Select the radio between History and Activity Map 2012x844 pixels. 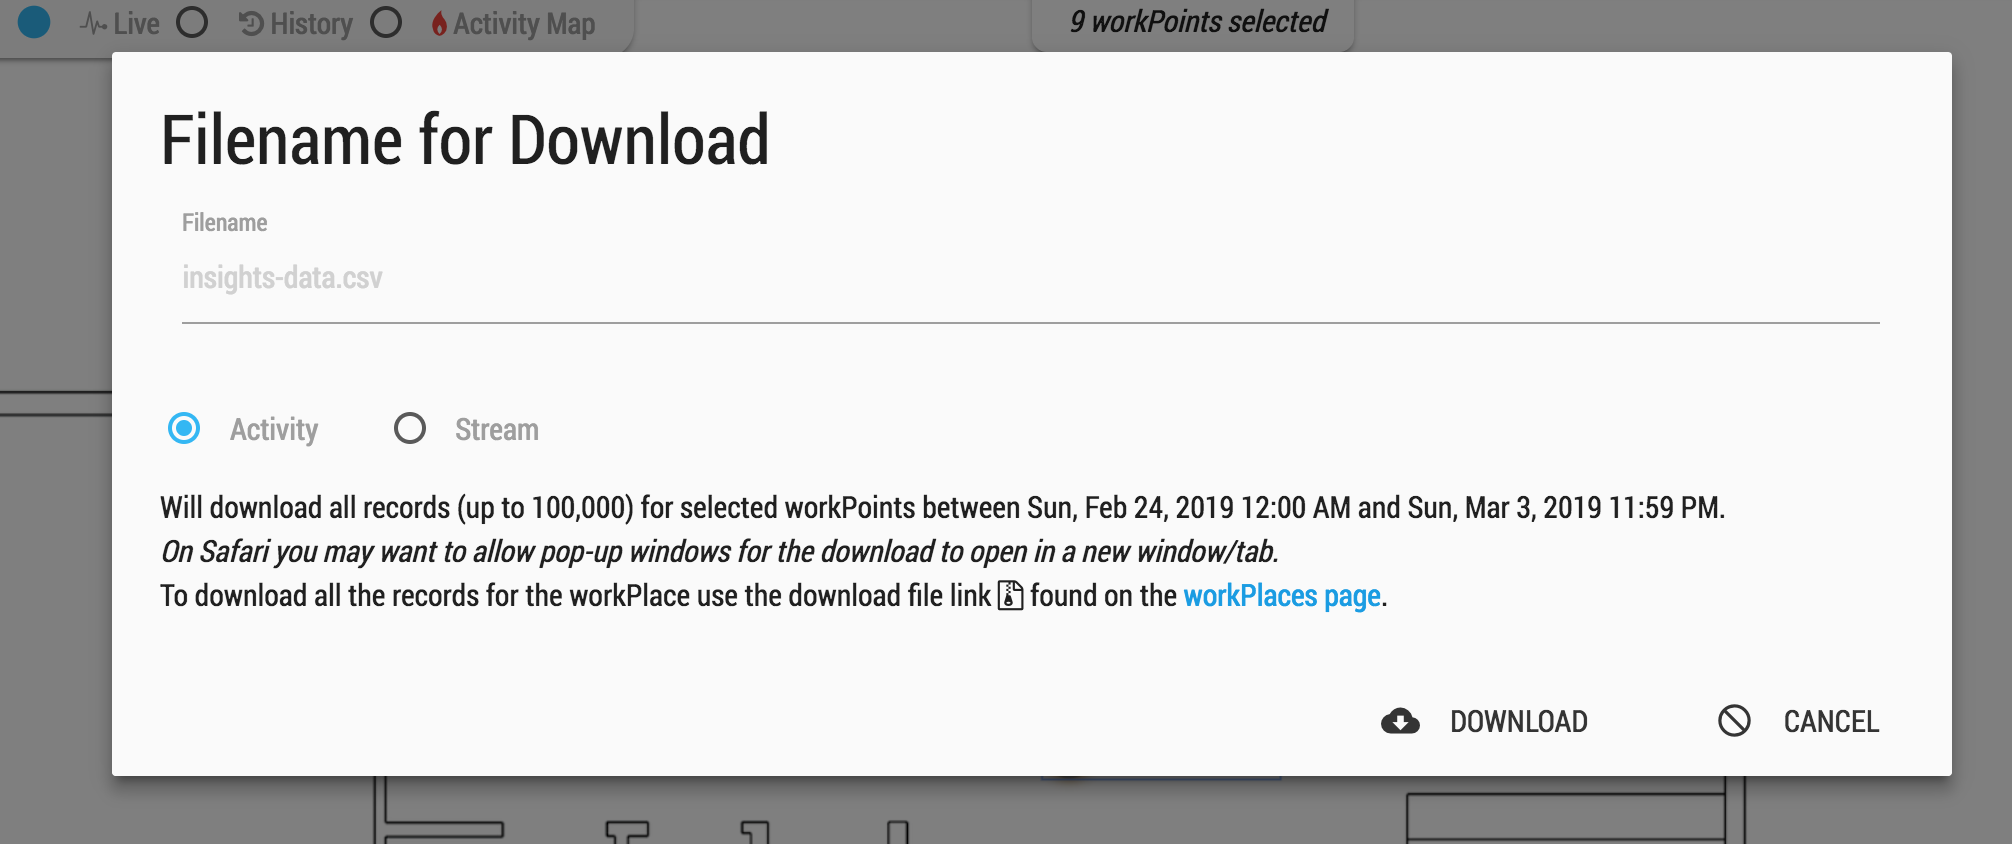click(x=386, y=22)
